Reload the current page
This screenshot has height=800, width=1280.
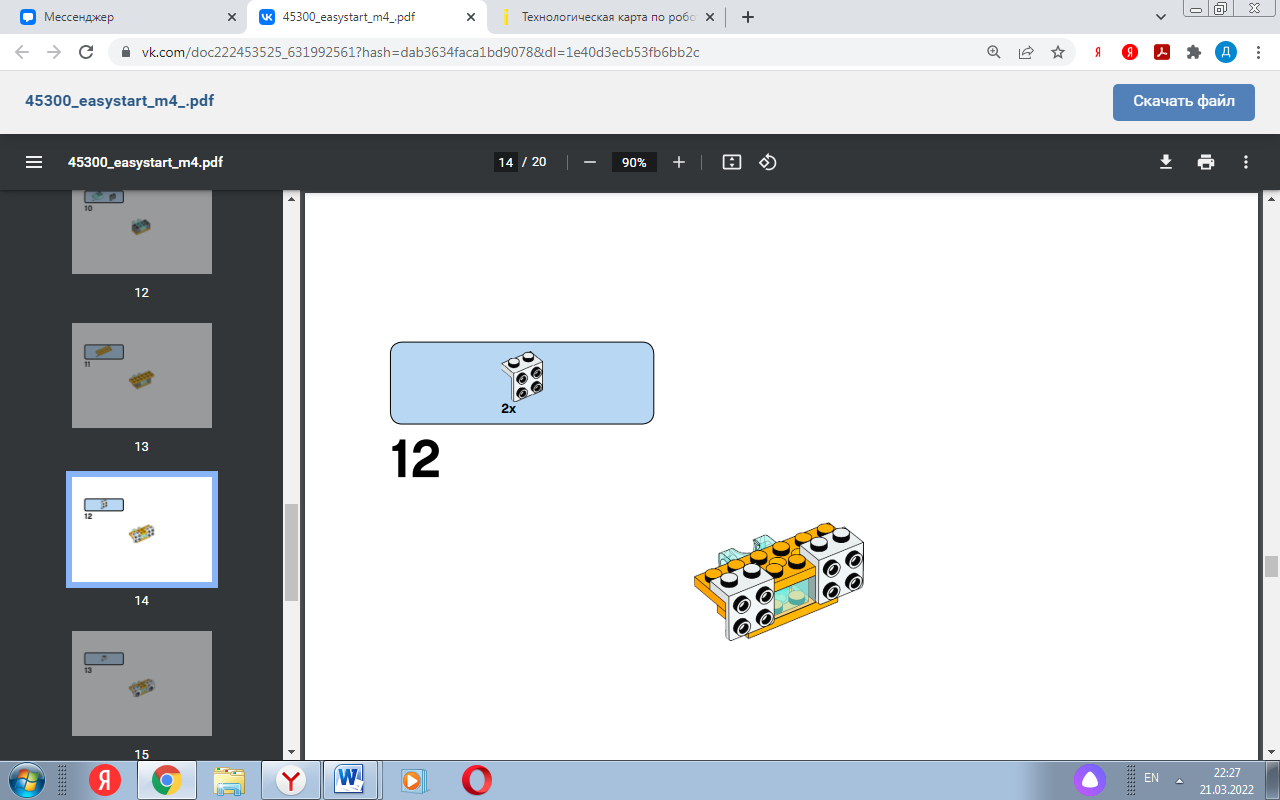pos(87,52)
